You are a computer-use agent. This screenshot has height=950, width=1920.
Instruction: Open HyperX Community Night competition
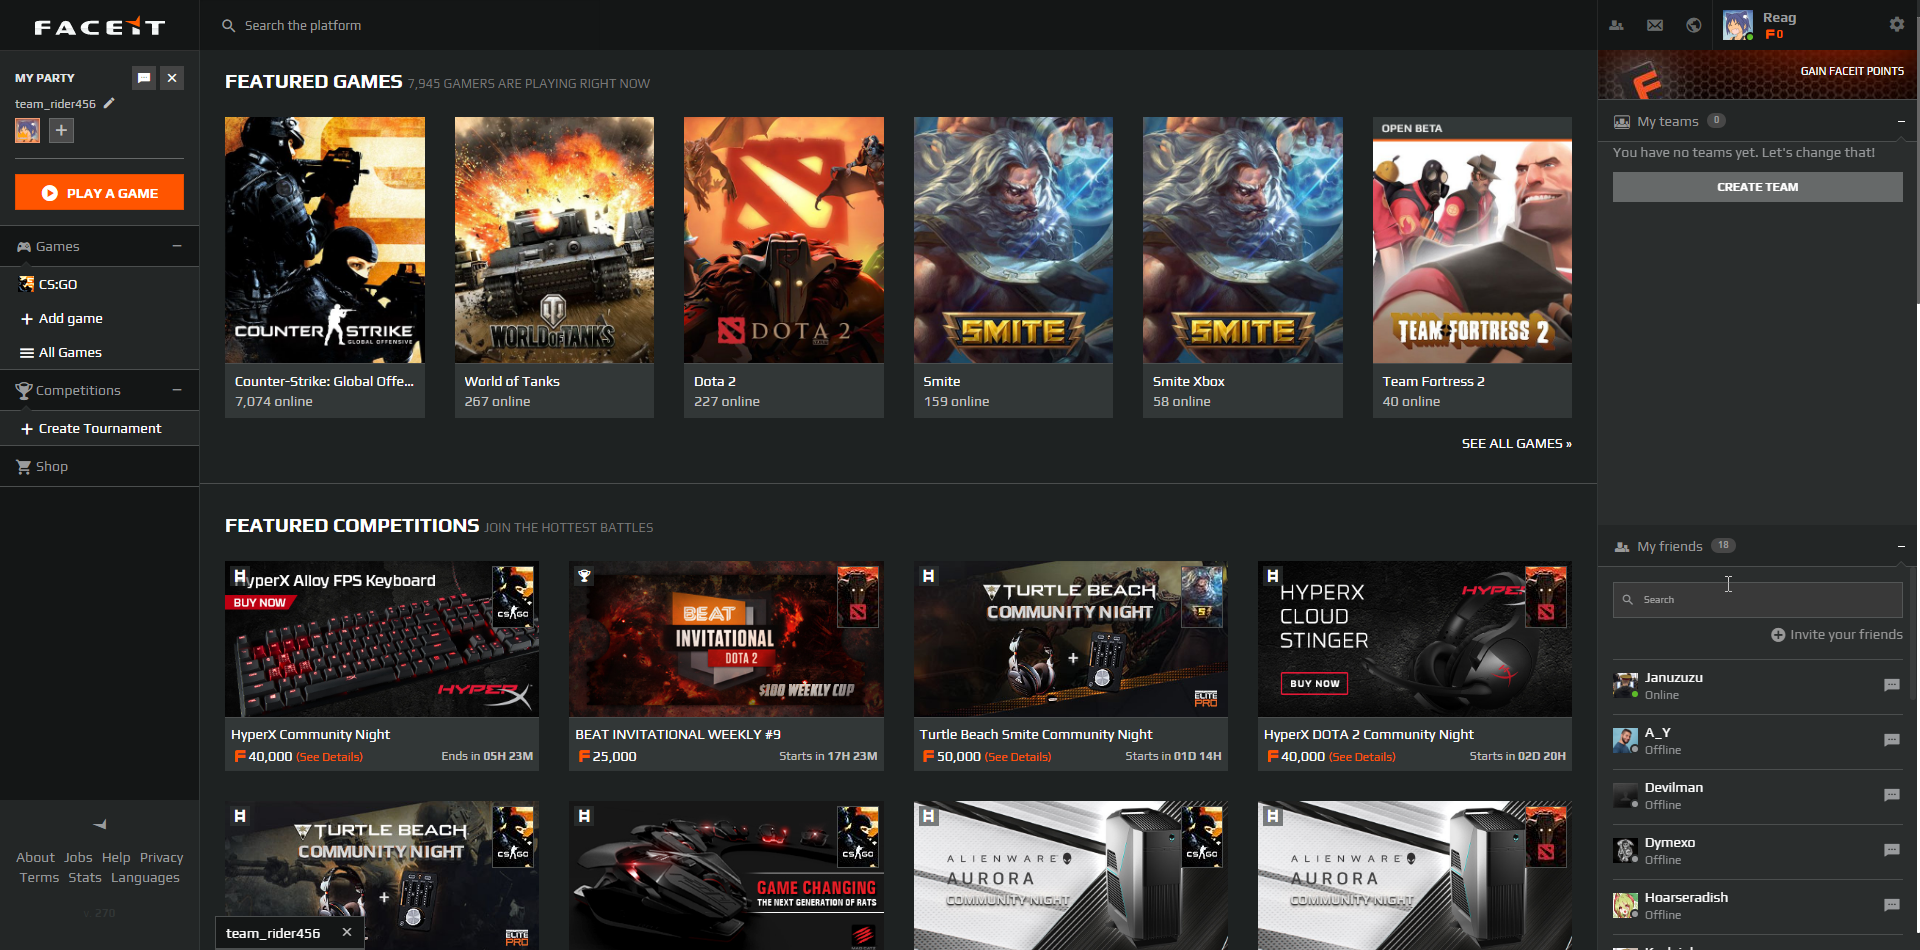(382, 666)
